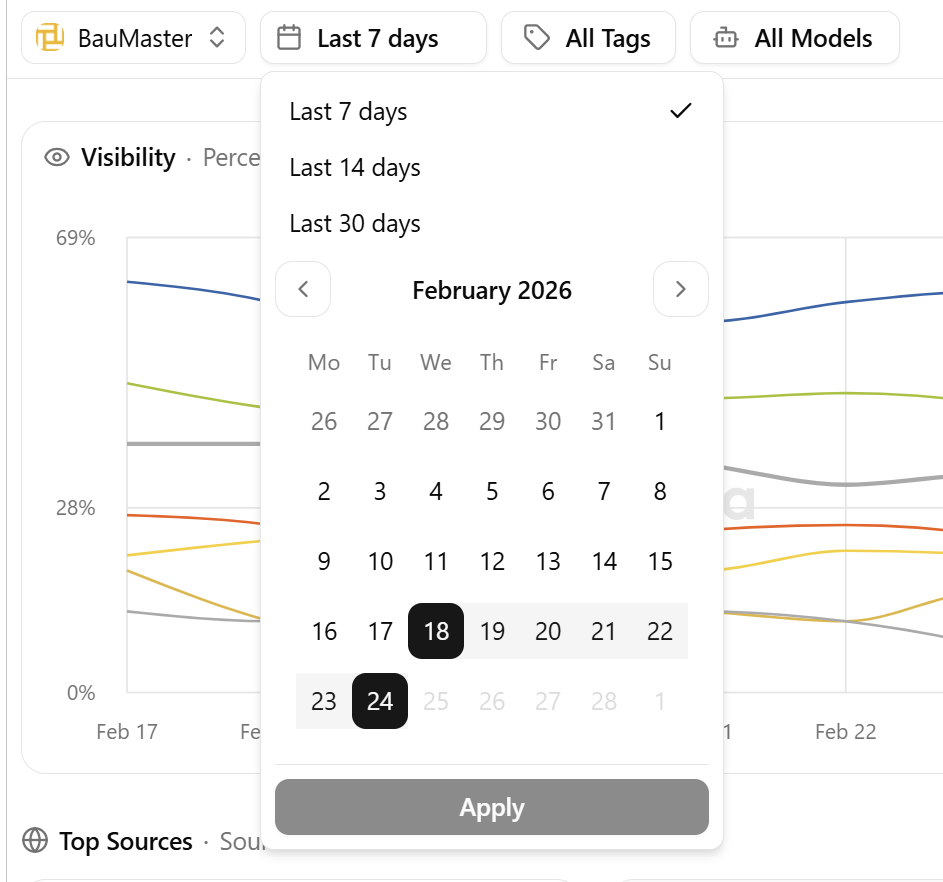
Task: Click the February 2026 month label
Action: pyautogui.click(x=491, y=290)
